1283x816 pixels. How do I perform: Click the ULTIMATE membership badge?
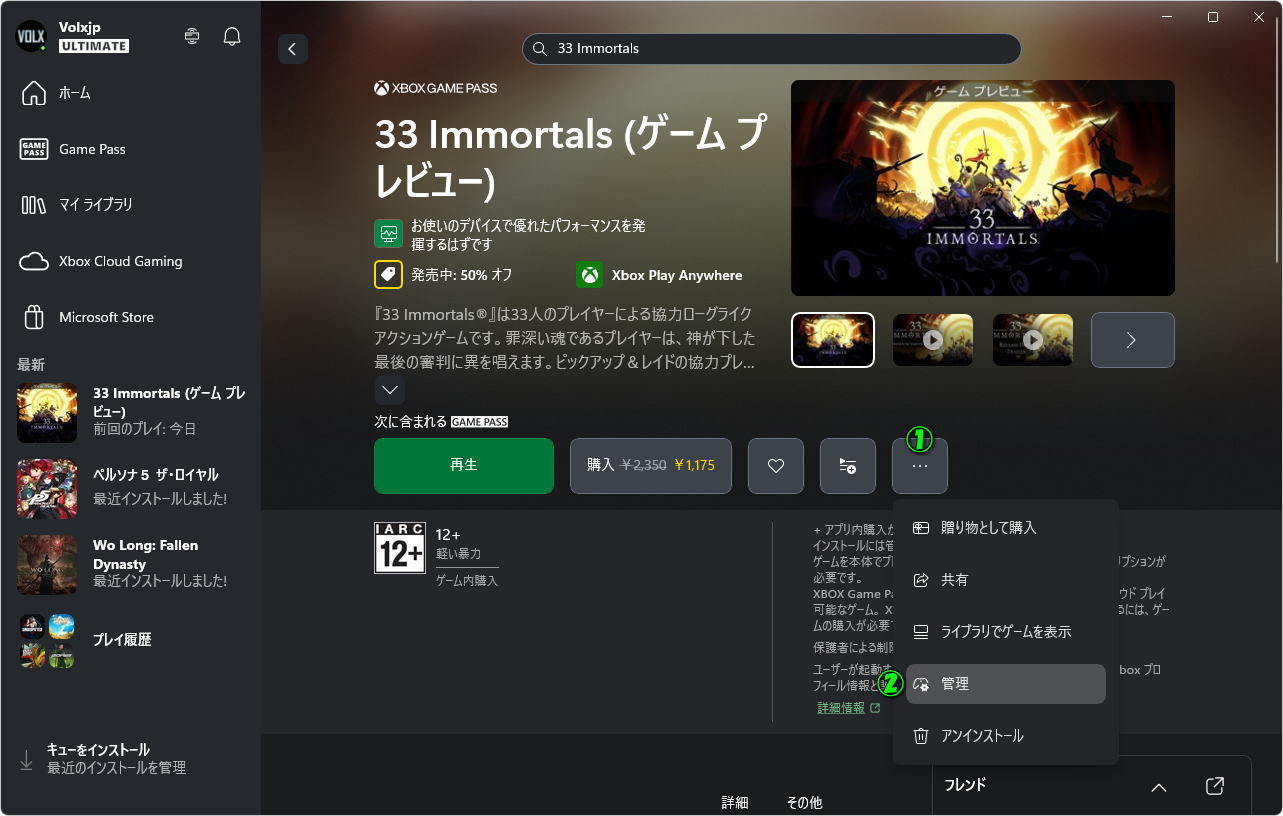click(x=94, y=46)
